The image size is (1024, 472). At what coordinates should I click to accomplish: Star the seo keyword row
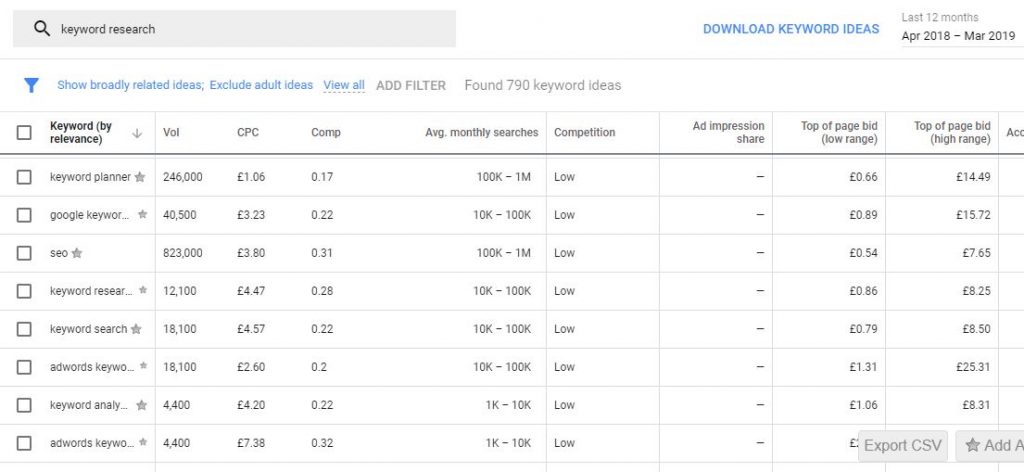[76, 253]
